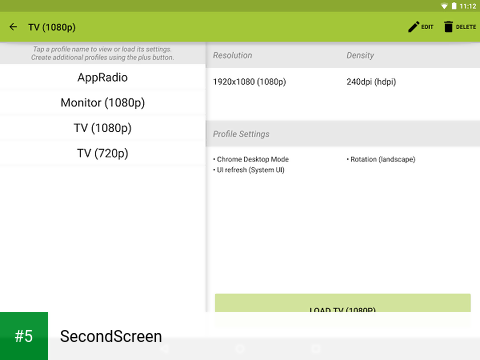
Task: Click the 240dpi (hdpi) density value
Action: [371, 82]
